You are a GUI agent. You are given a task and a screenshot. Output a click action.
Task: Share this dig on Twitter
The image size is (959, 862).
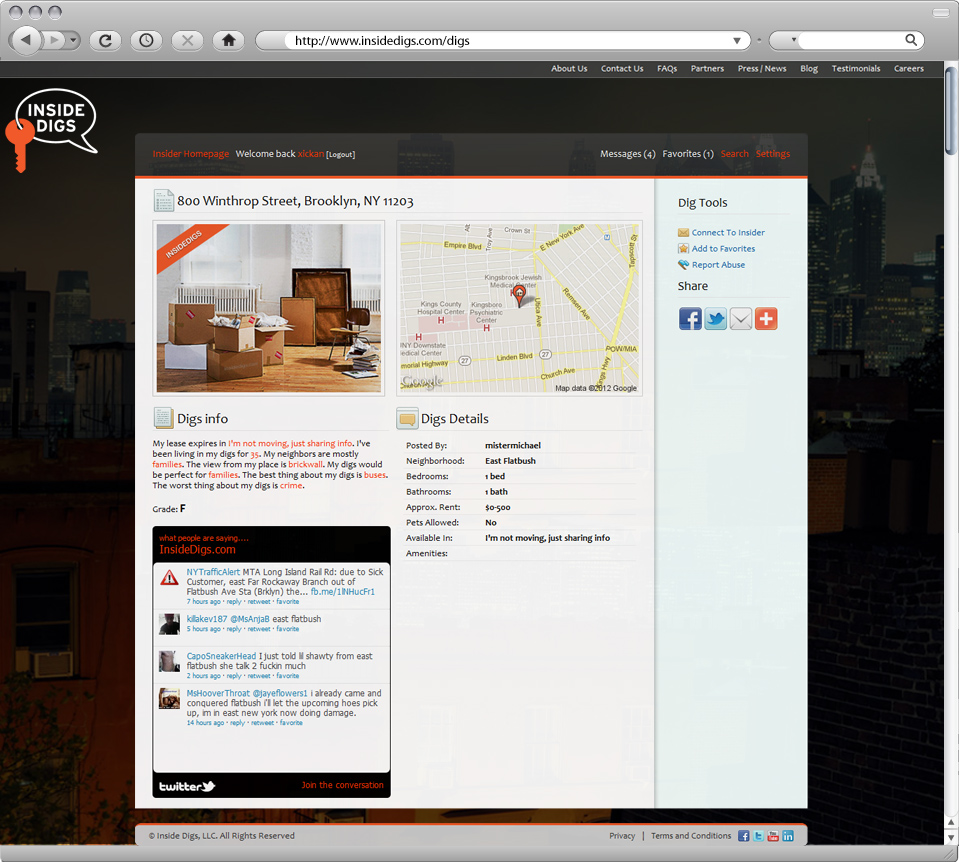tap(716, 319)
